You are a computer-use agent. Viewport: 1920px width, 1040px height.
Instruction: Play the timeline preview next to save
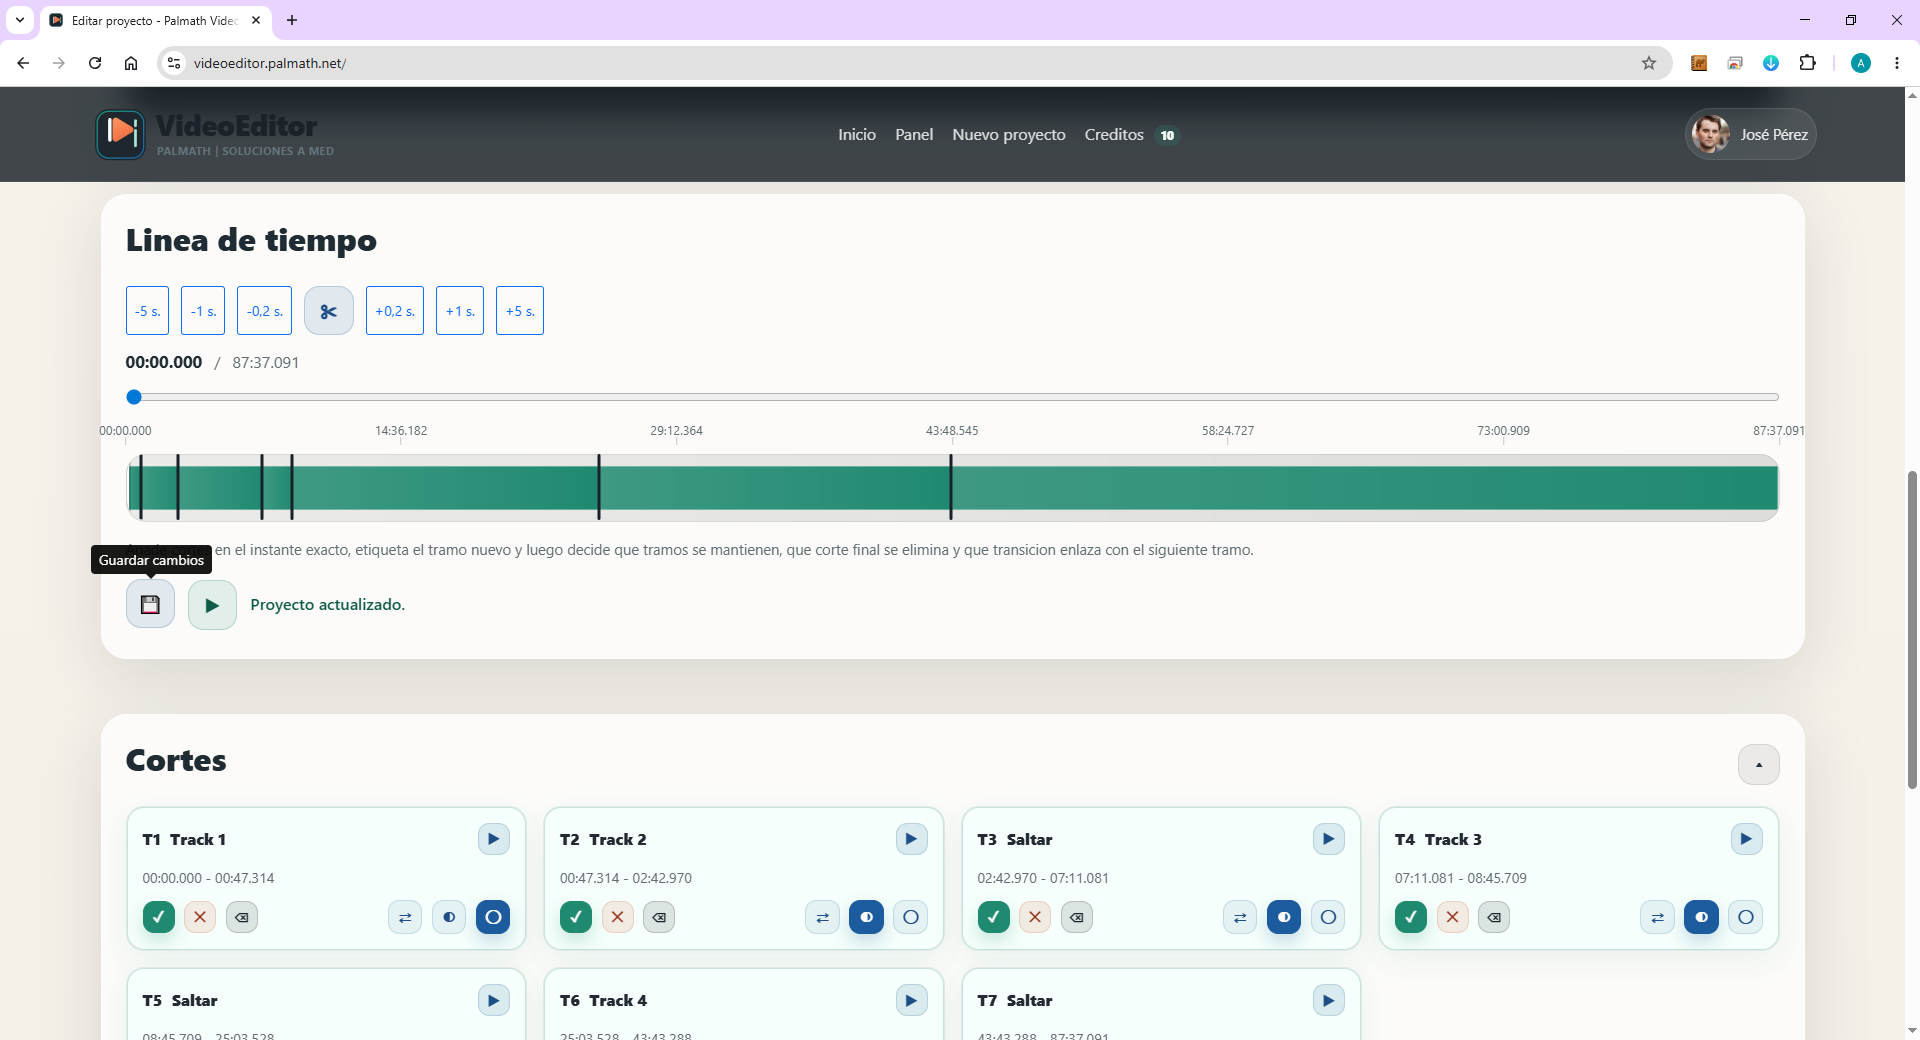coord(212,605)
